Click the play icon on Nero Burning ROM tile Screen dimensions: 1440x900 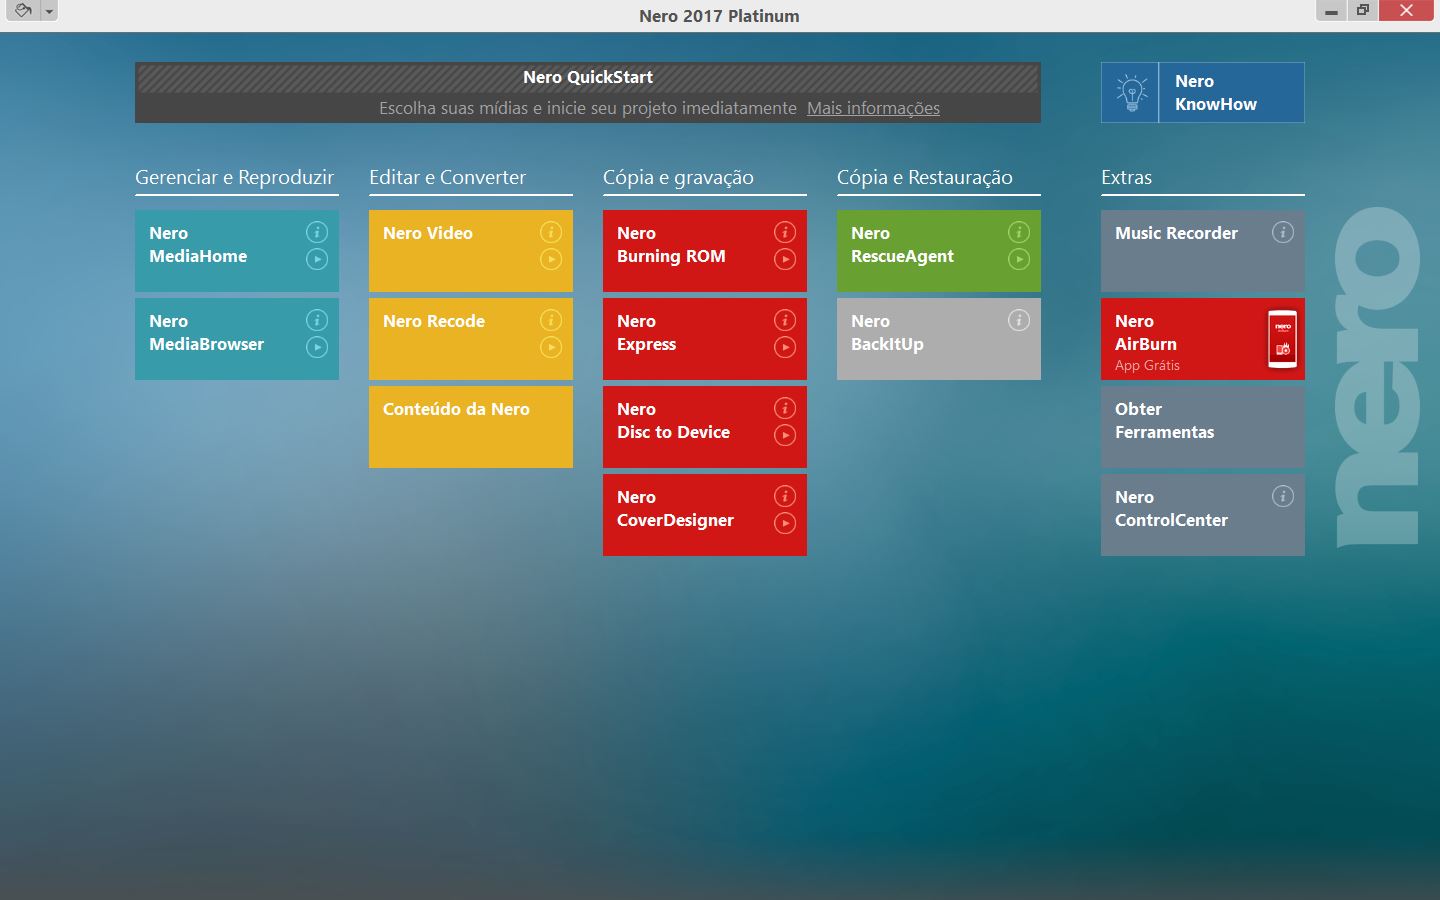[785, 260]
